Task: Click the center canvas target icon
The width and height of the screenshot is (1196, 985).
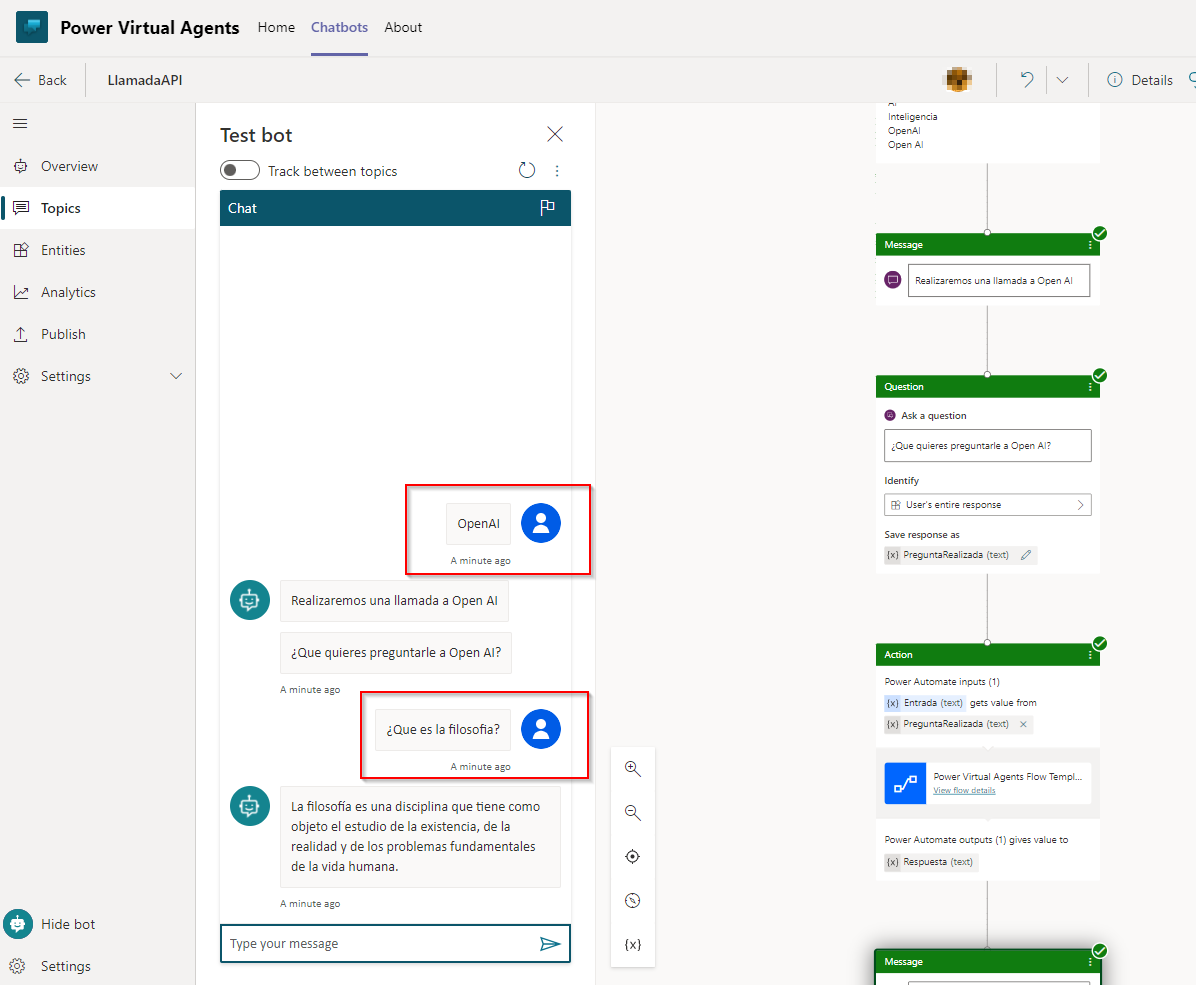Action: tap(632, 857)
